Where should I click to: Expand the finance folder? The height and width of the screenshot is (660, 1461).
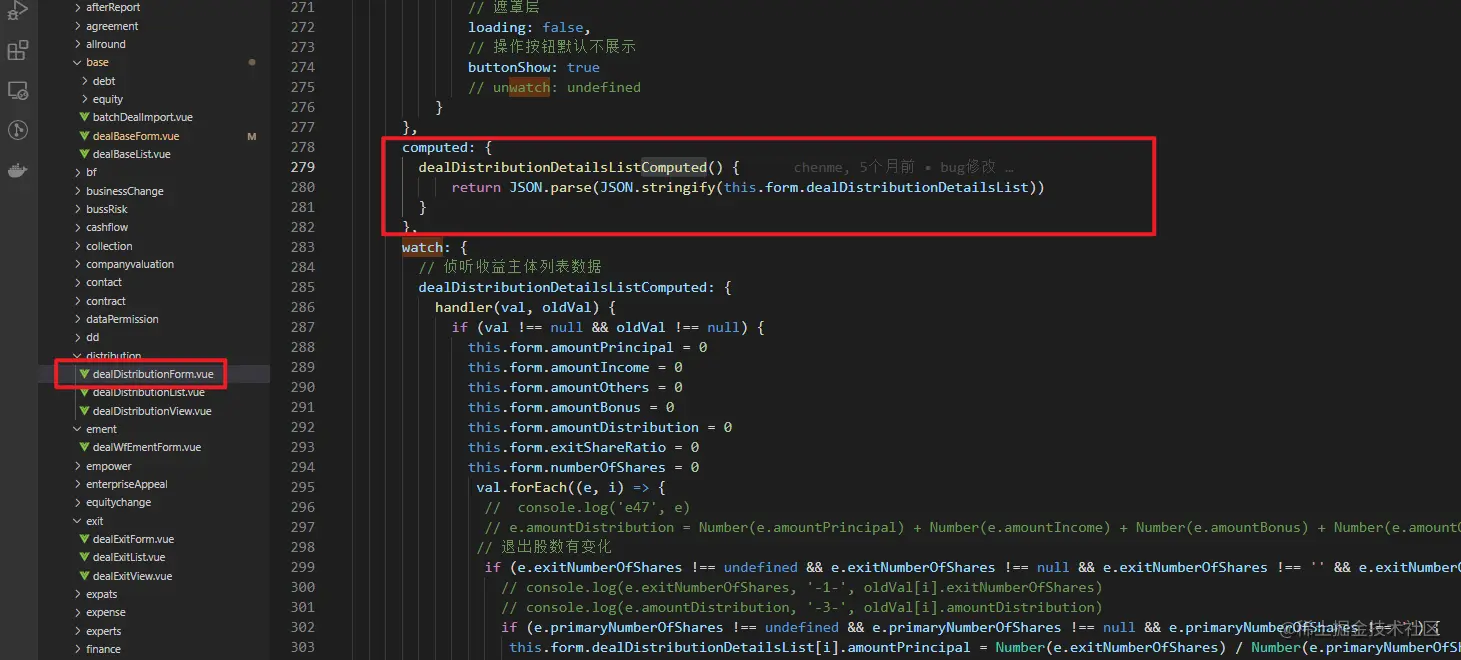pos(103,649)
